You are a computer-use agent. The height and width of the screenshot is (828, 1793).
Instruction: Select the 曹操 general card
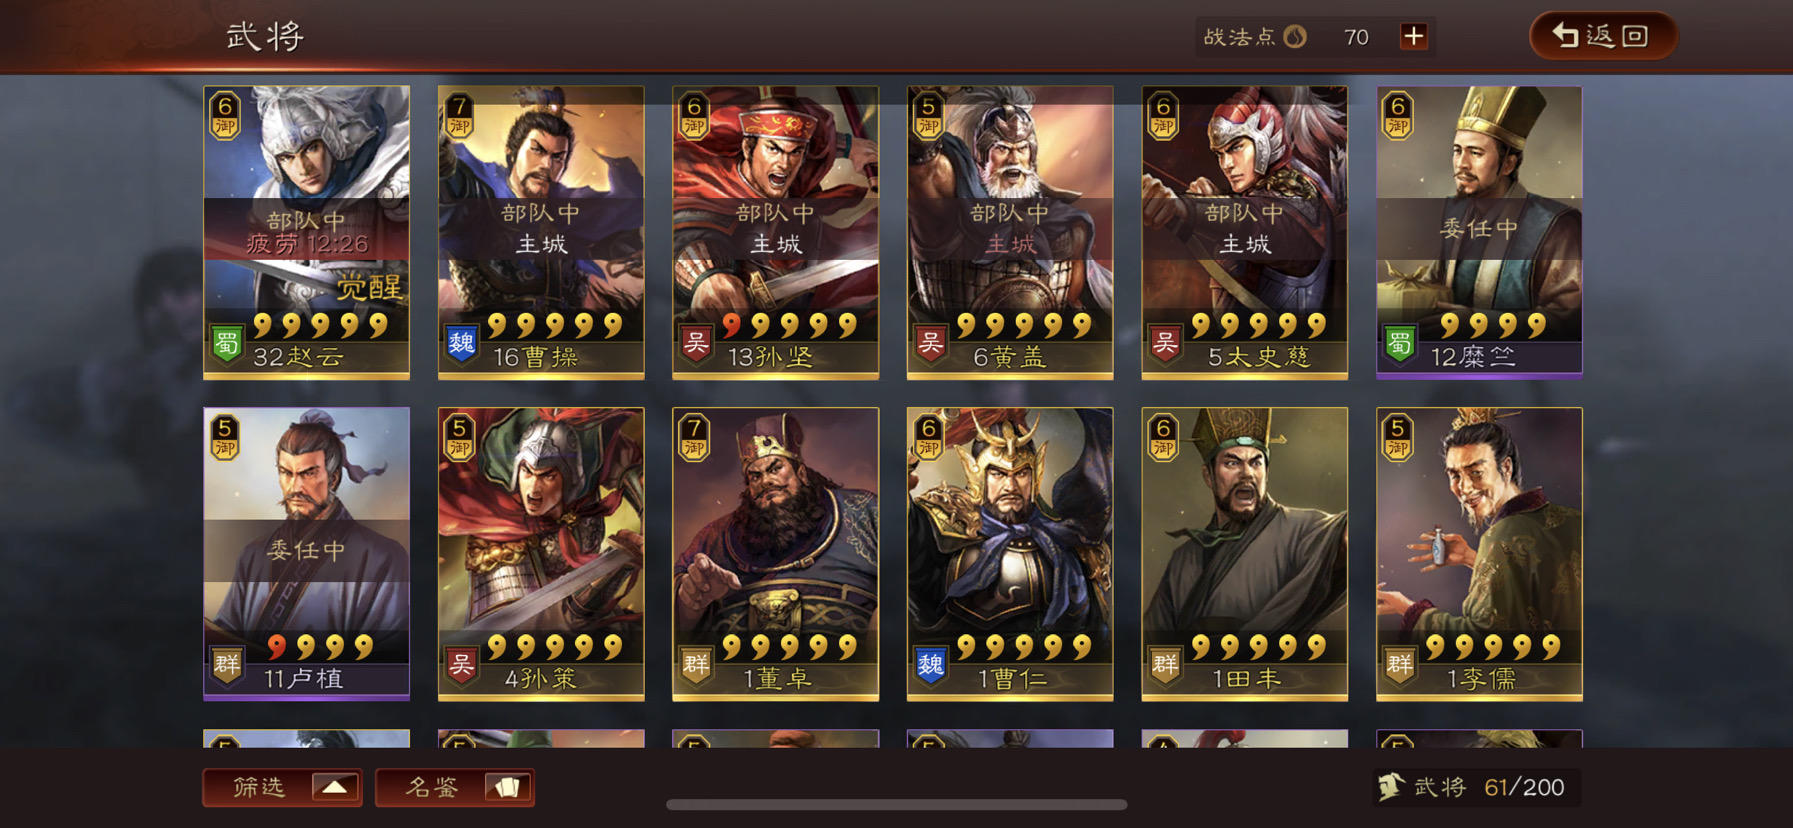coord(541,232)
